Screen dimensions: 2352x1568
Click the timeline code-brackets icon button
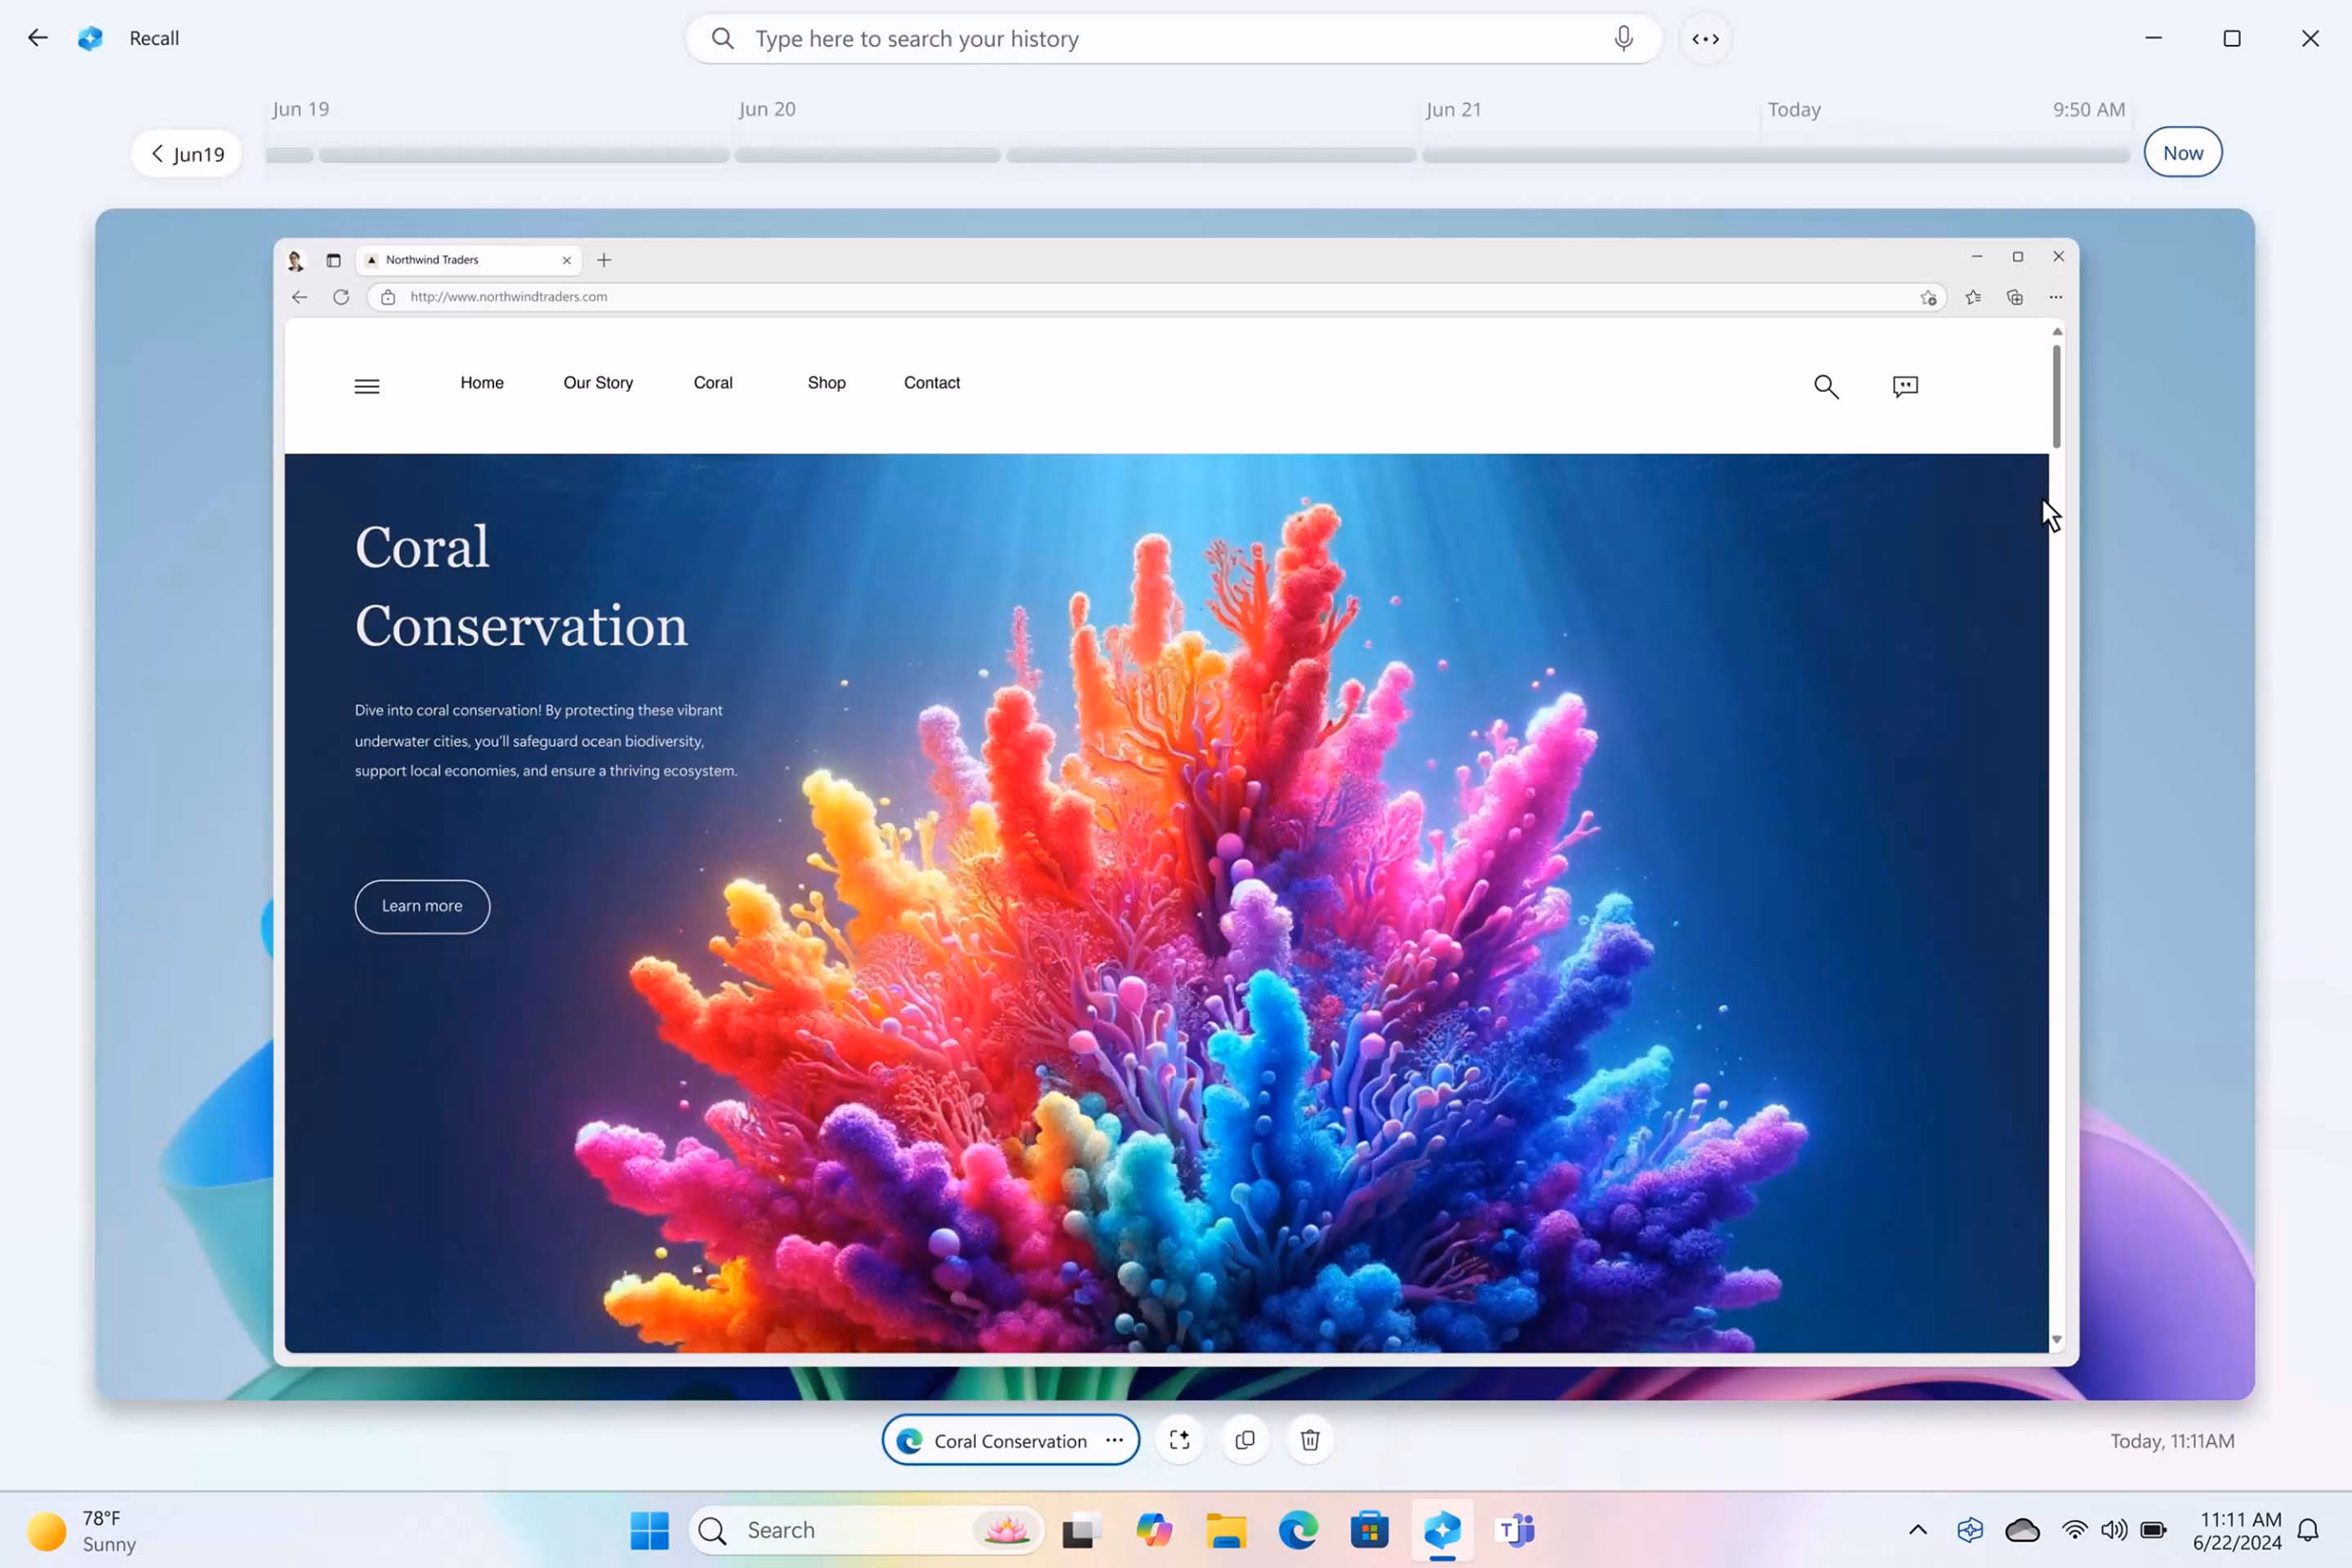click(1705, 39)
